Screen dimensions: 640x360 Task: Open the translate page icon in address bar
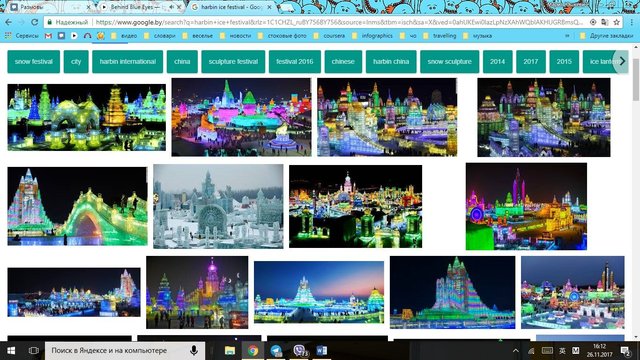(x=605, y=22)
